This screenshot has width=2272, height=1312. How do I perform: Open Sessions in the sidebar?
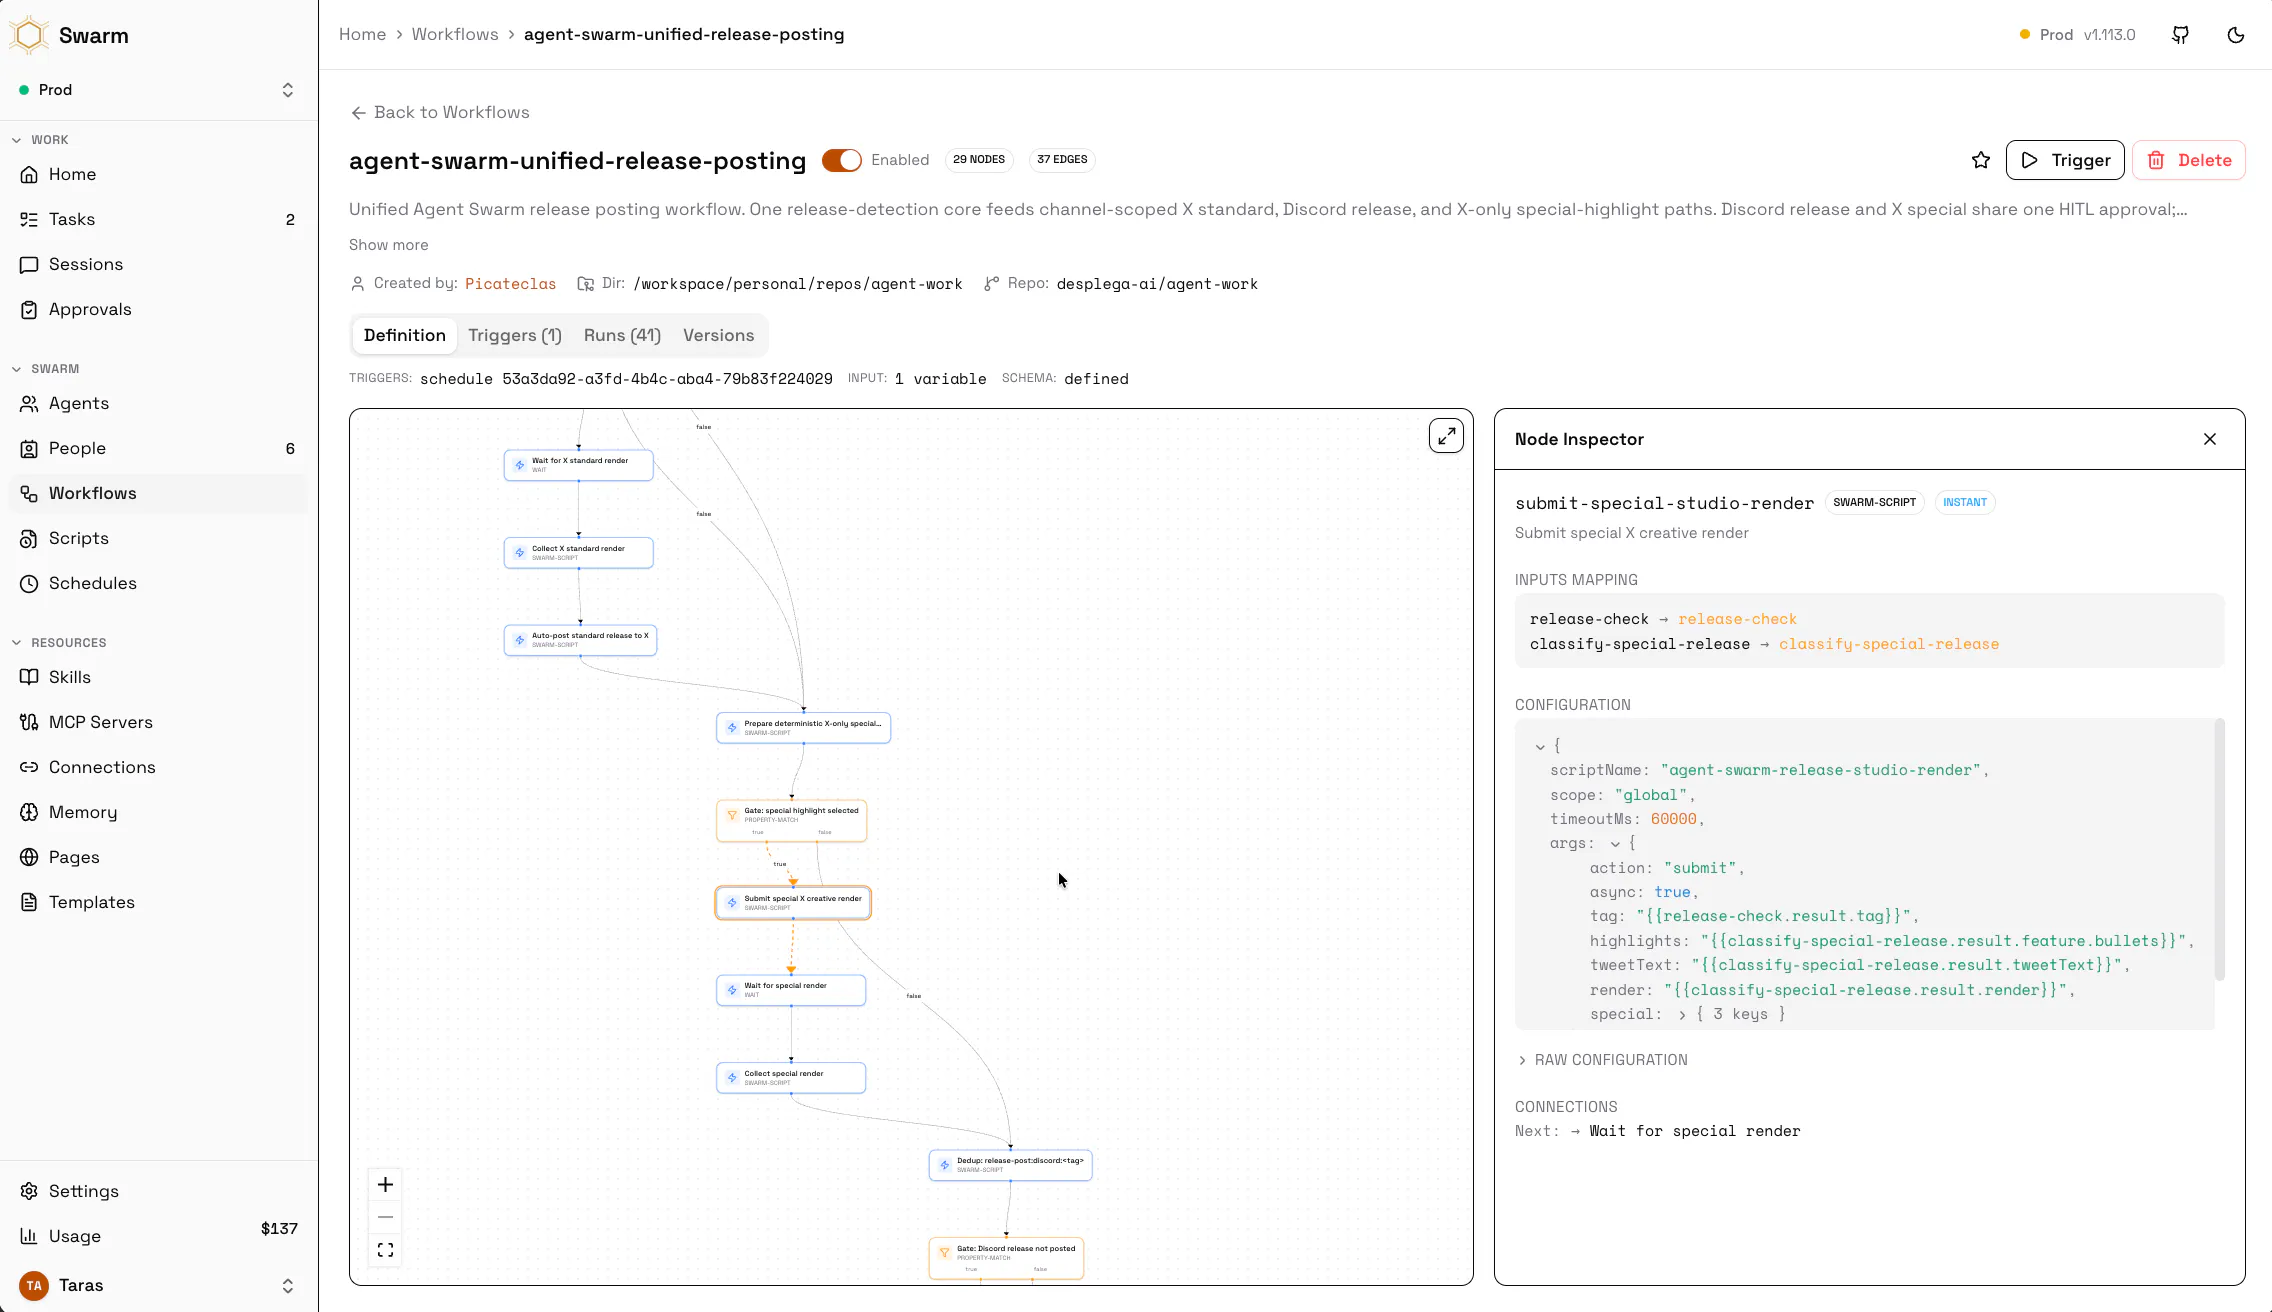pyautogui.click(x=158, y=264)
